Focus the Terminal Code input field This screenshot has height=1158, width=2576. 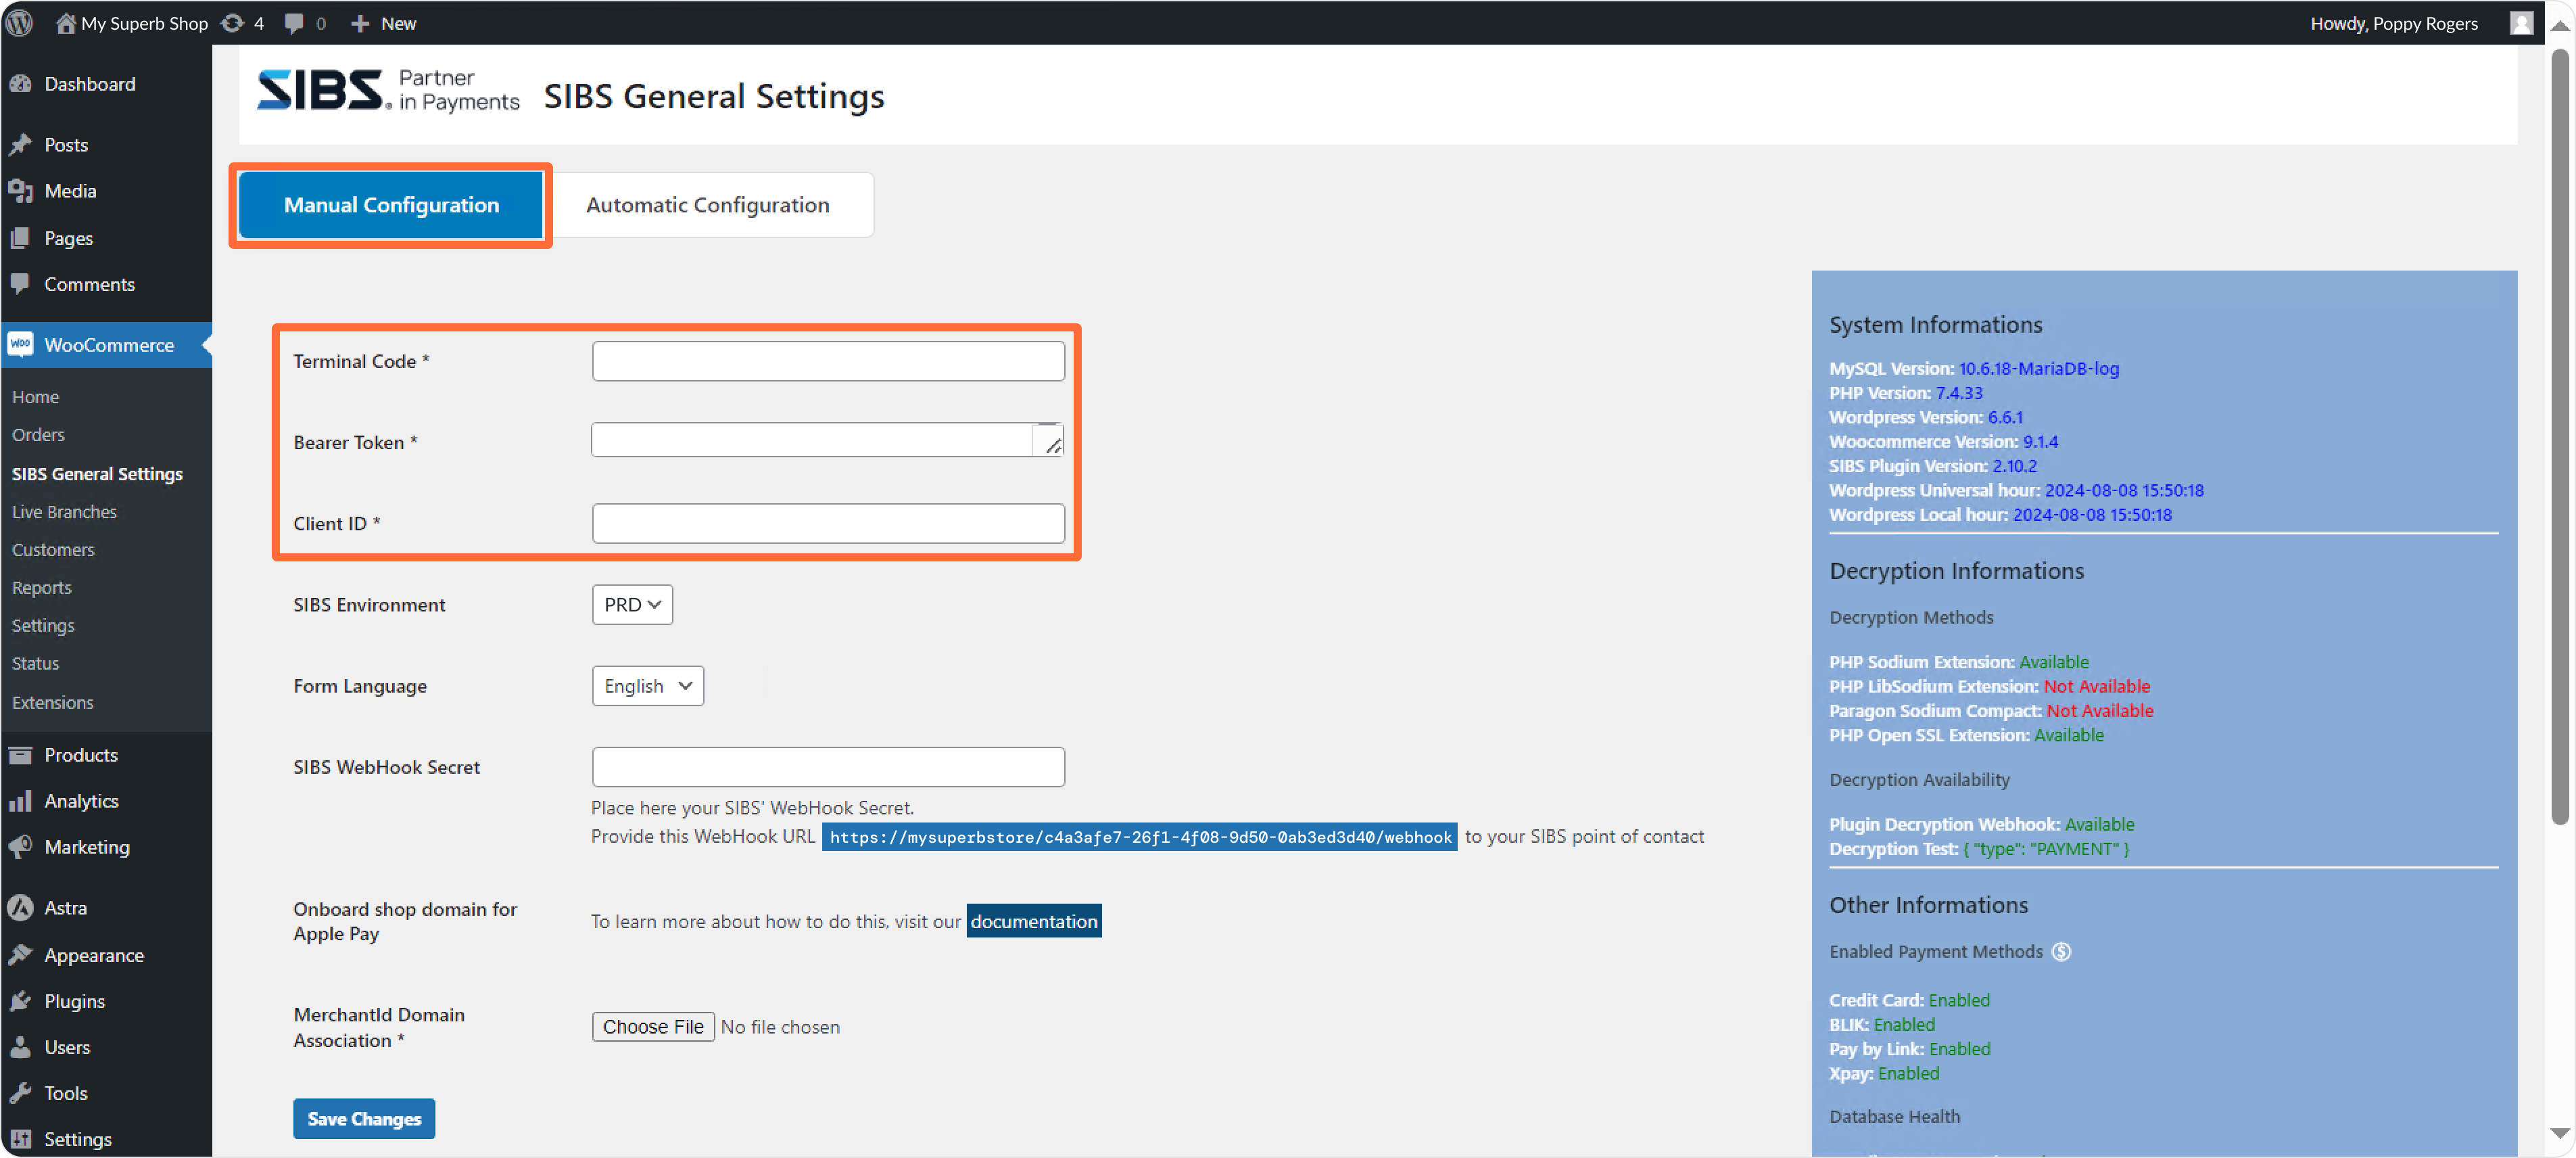click(x=828, y=360)
